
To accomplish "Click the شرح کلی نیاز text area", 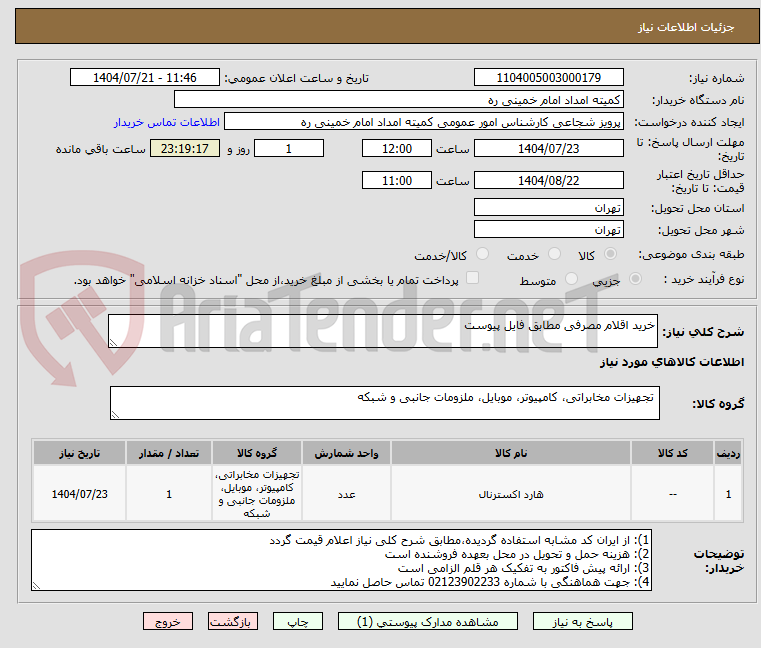I will tap(382, 331).
